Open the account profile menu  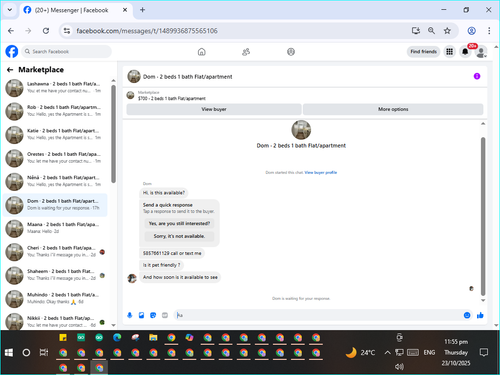point(481,52)
